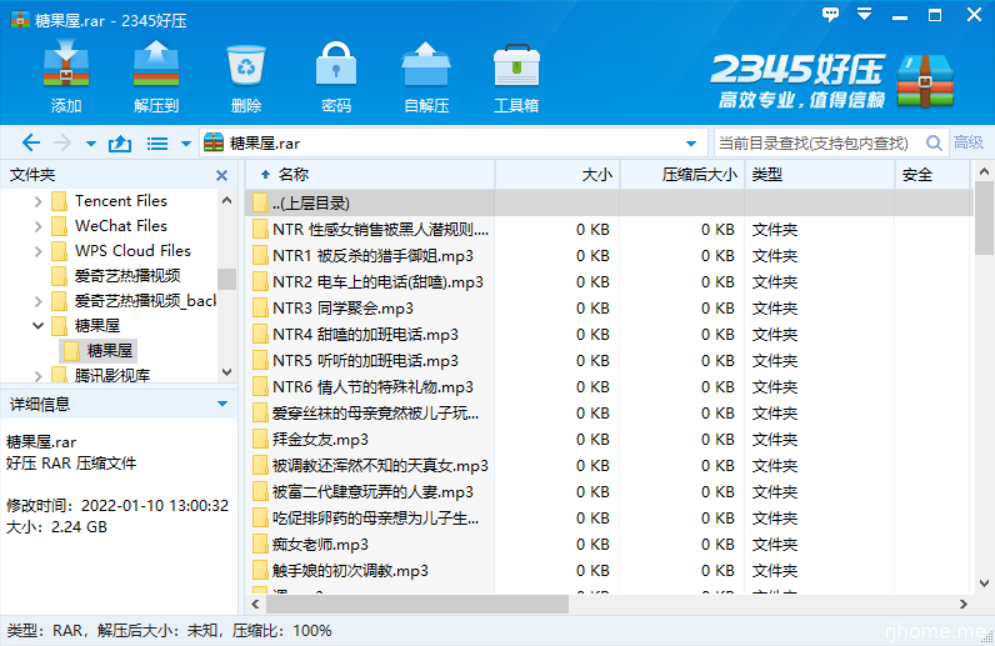The width and height of the screenshot is (995, 646).
Task: Click the horizontal scrollbar left arrow
Action: (x=255, y=605)
